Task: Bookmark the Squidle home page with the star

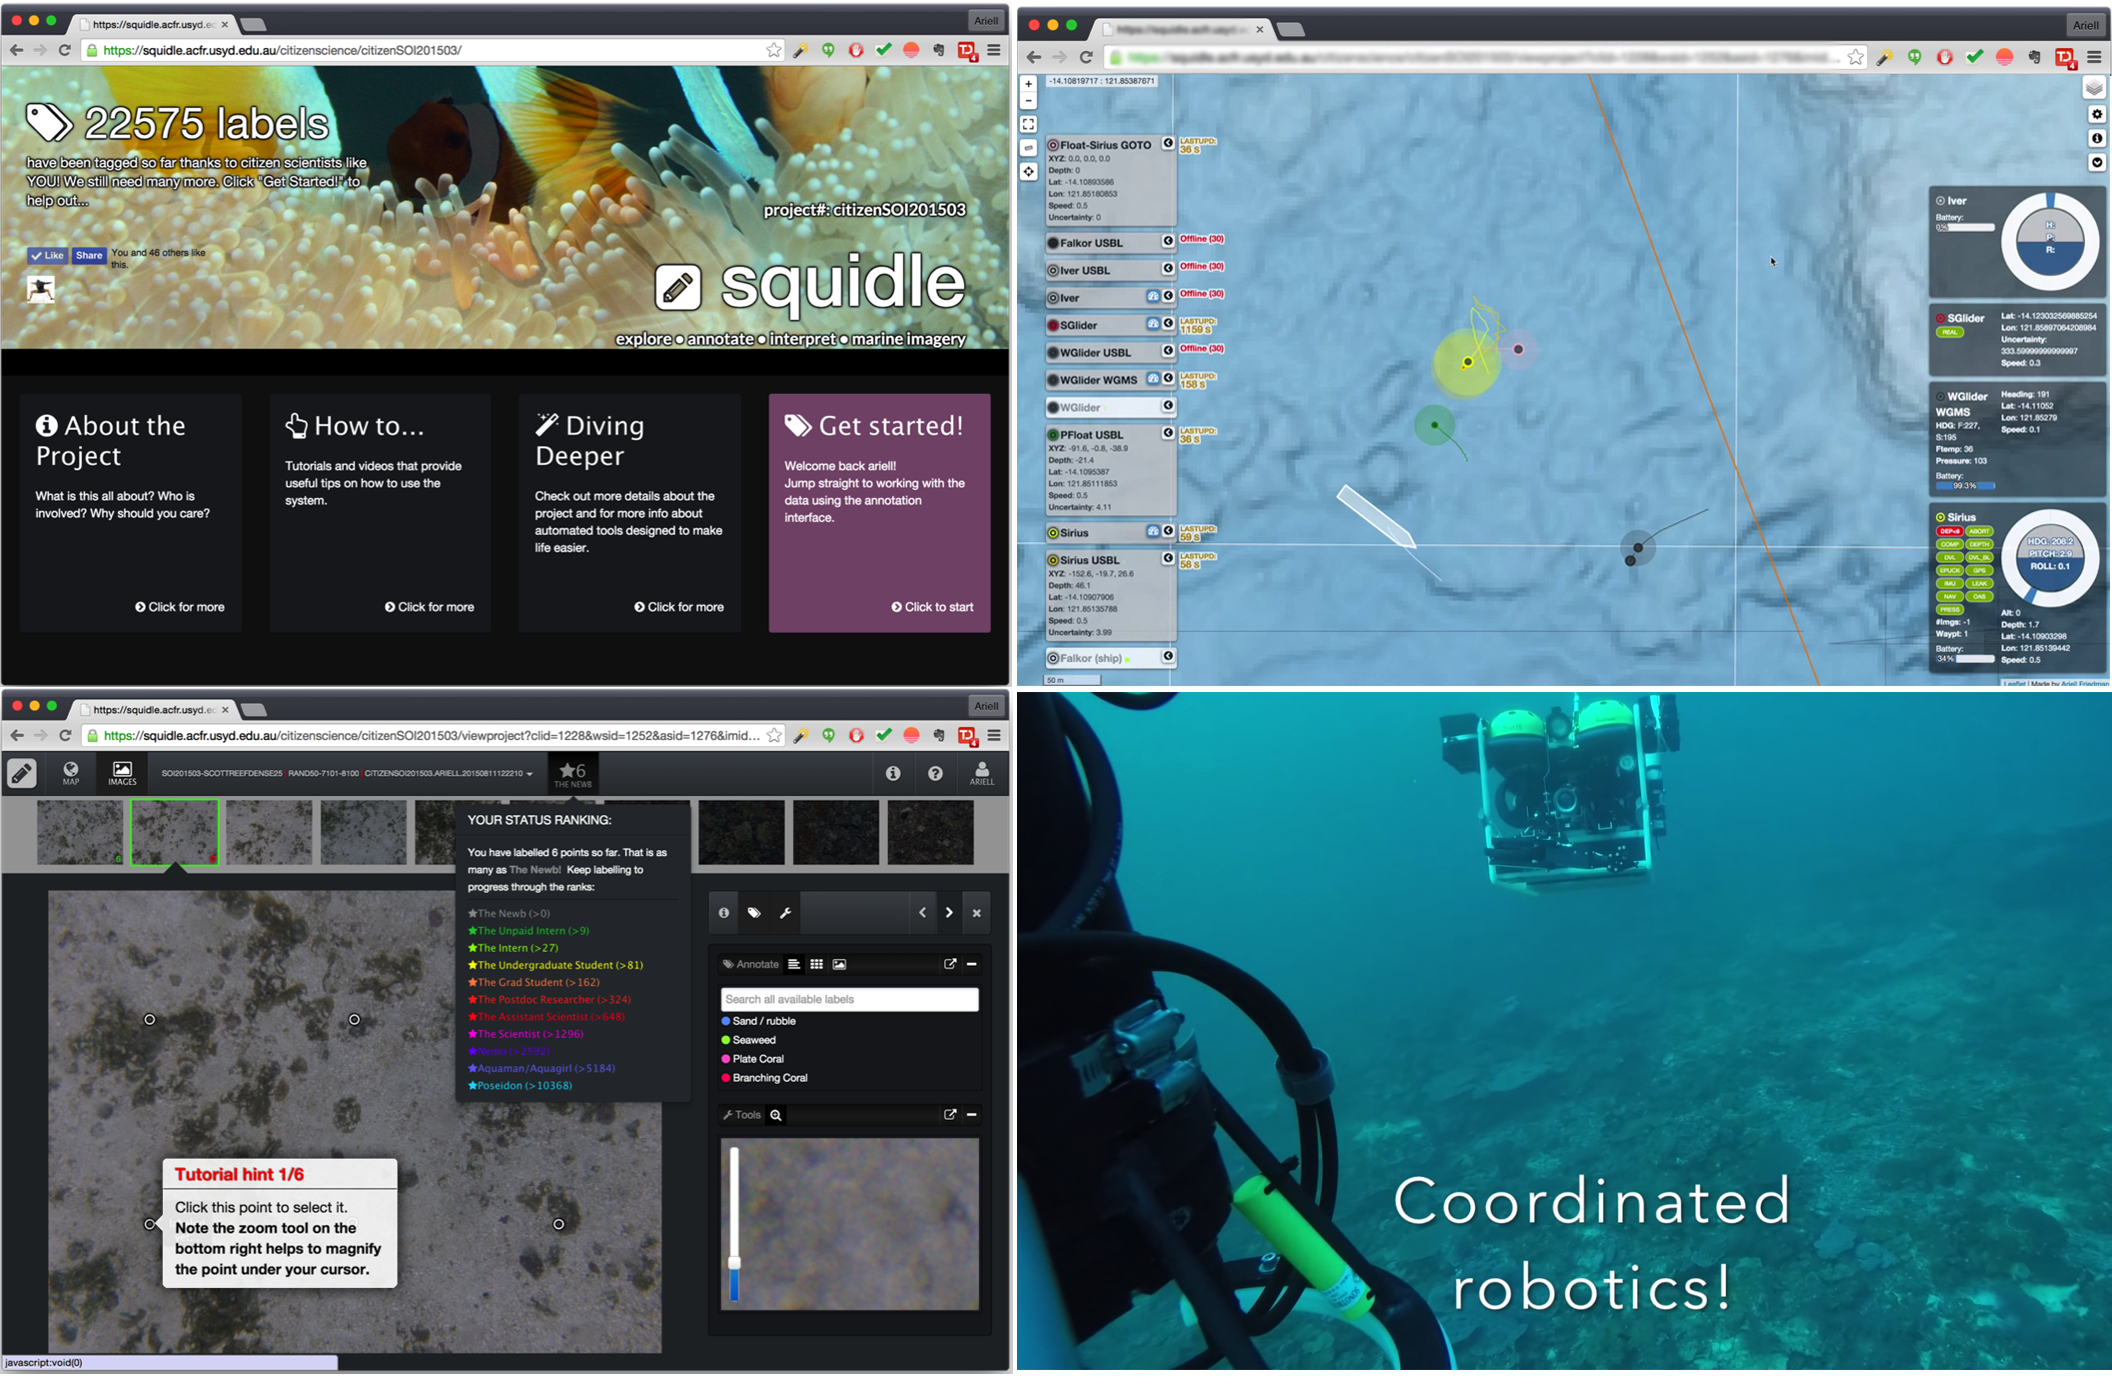Action: (x=774, y=50)
